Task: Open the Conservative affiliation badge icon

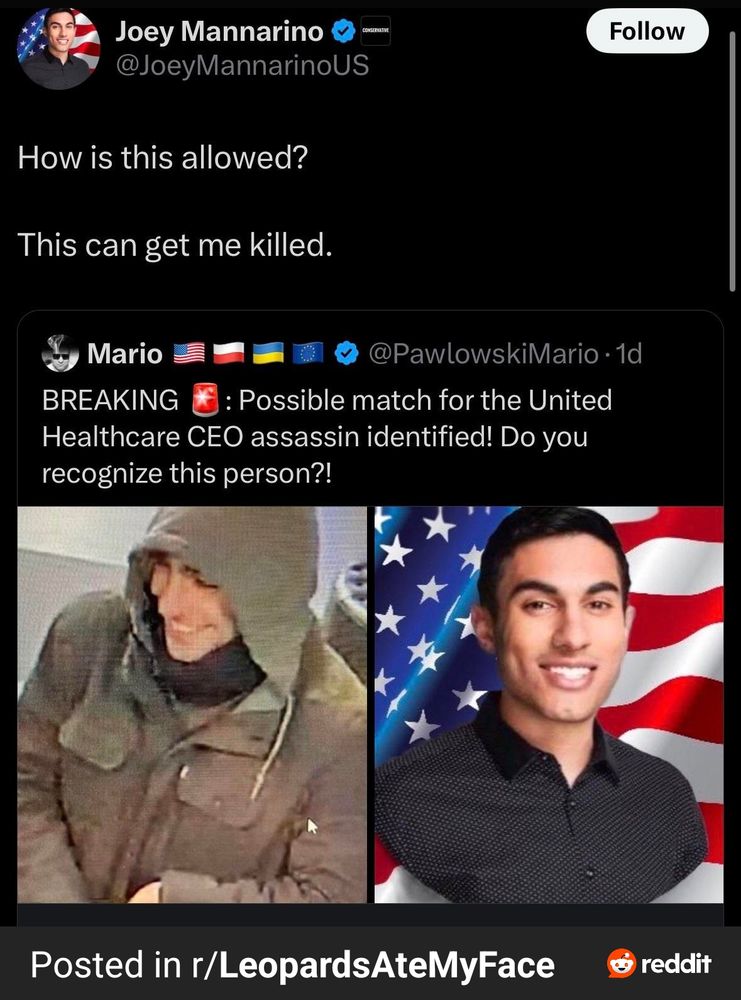Action: tap(376, 31)
